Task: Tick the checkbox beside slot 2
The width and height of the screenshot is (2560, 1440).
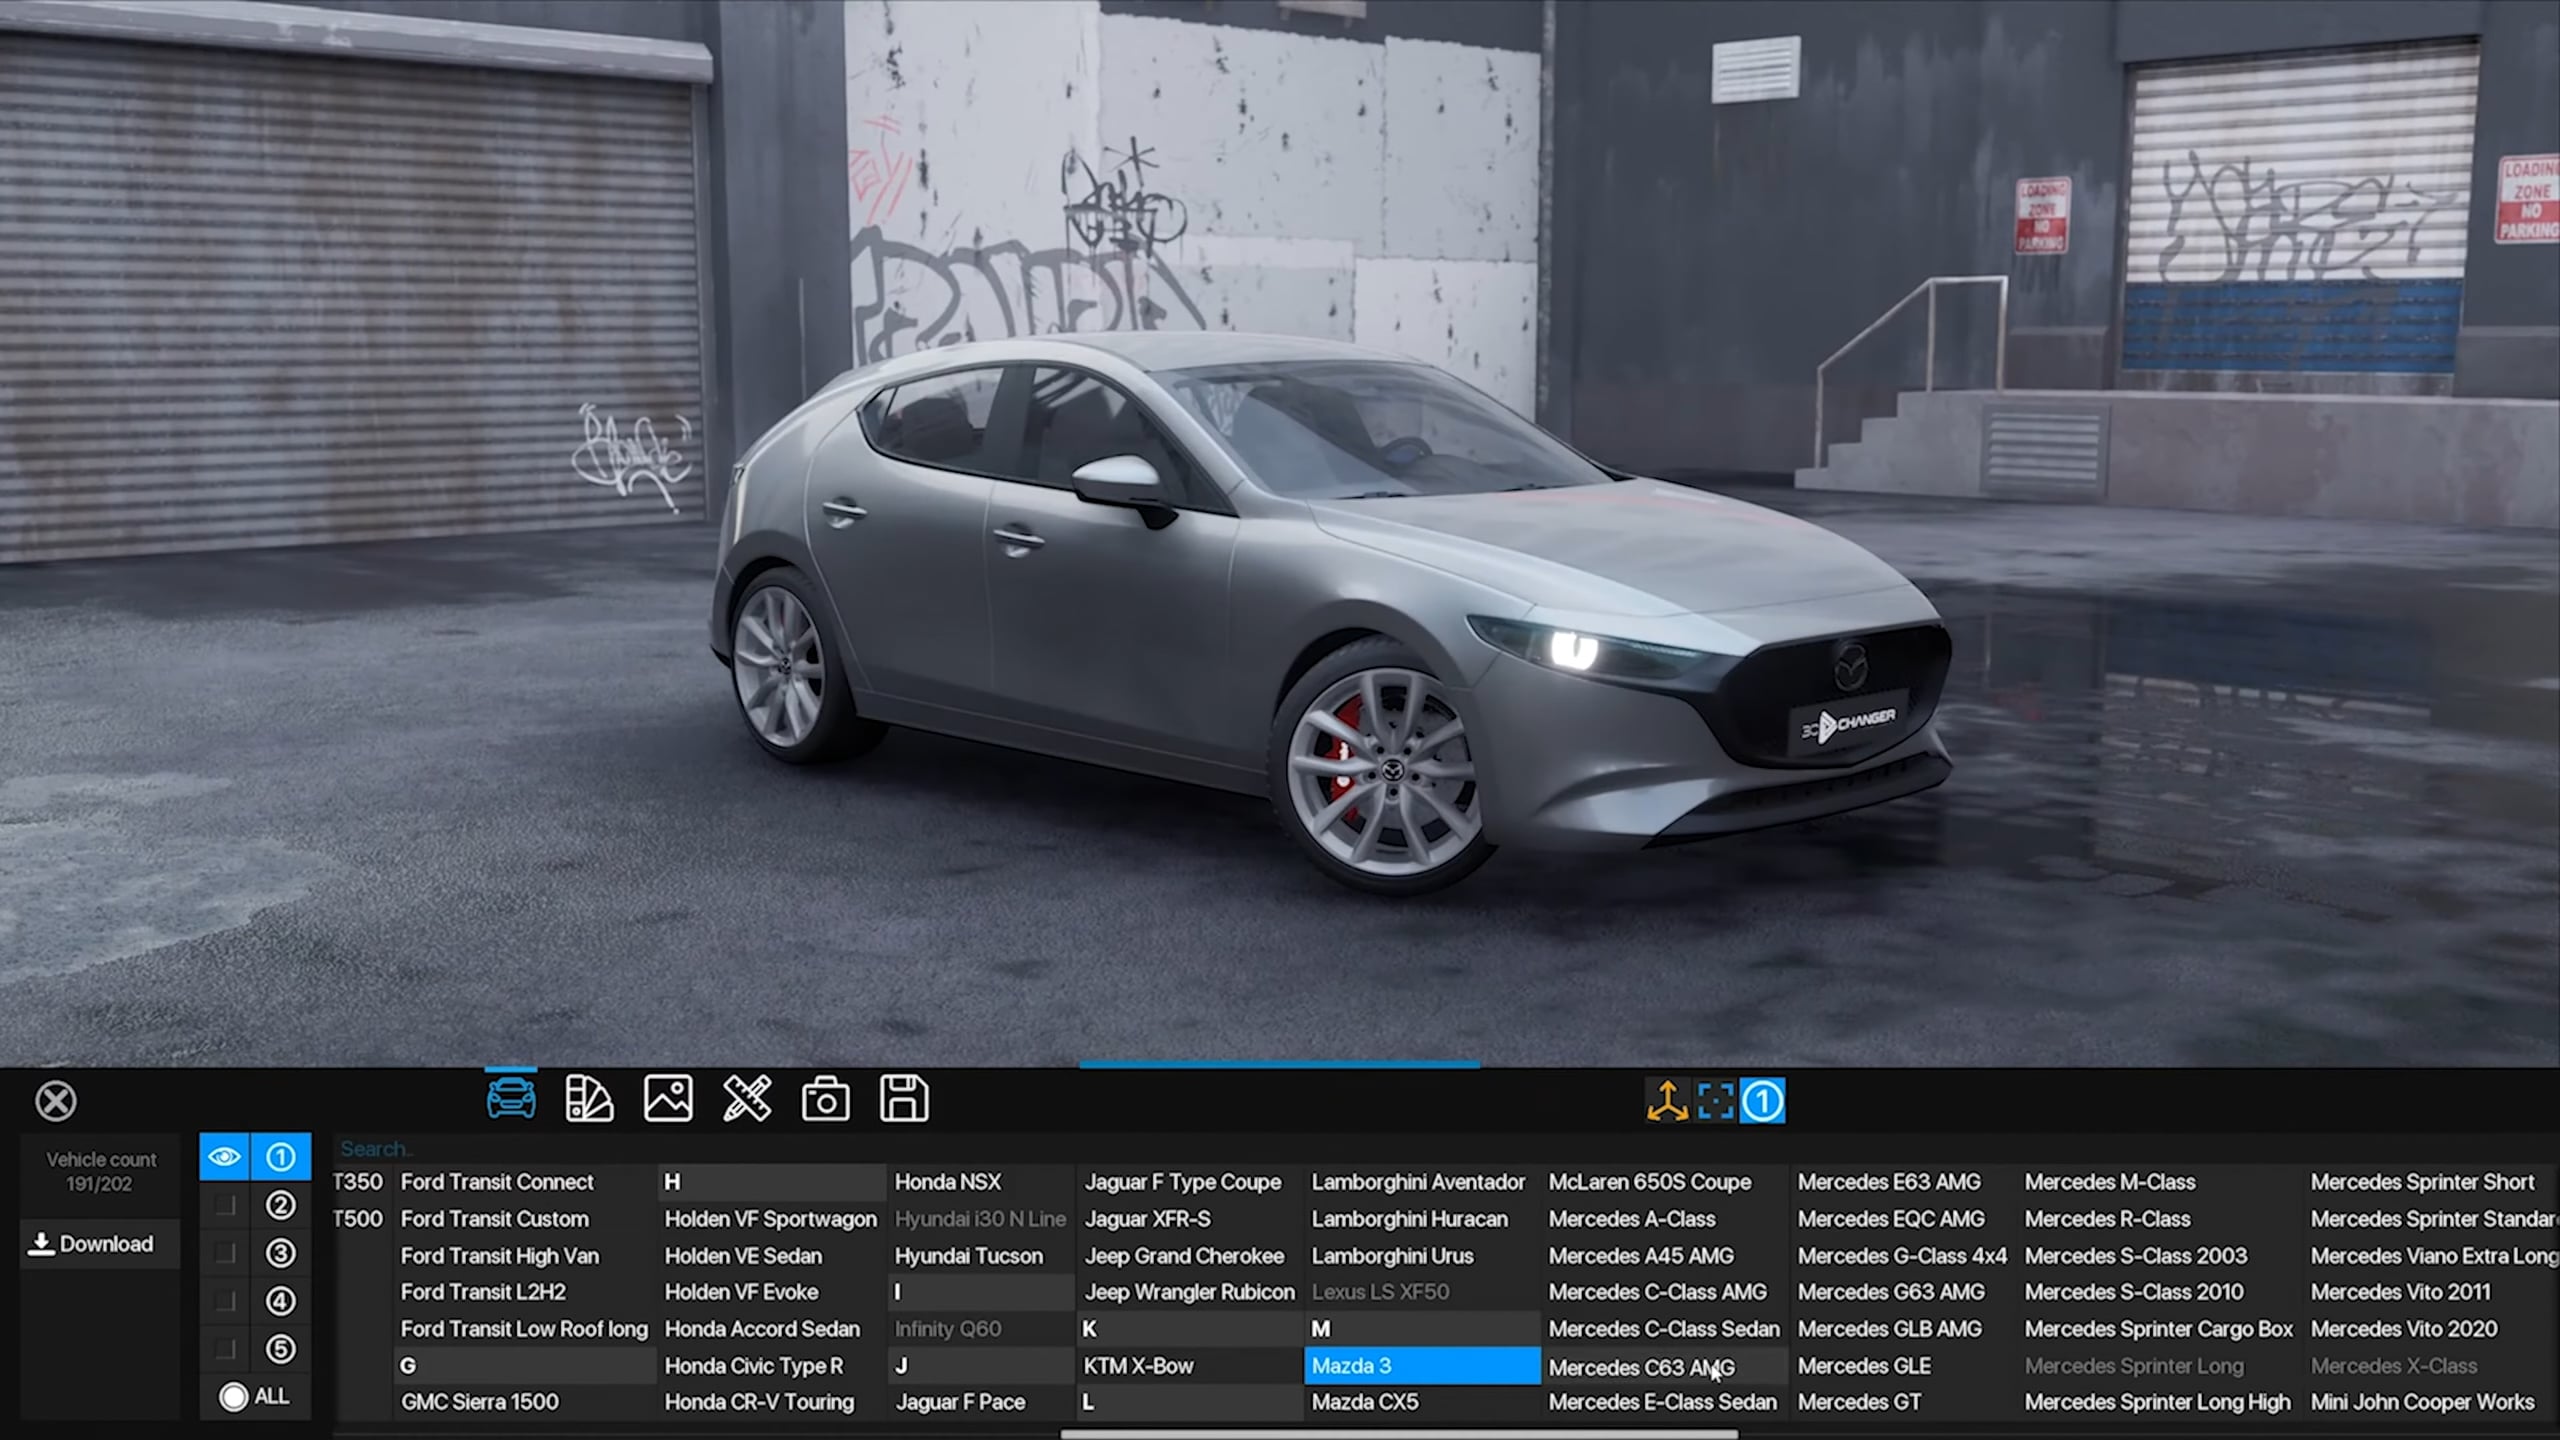Action: point(225,1205)
